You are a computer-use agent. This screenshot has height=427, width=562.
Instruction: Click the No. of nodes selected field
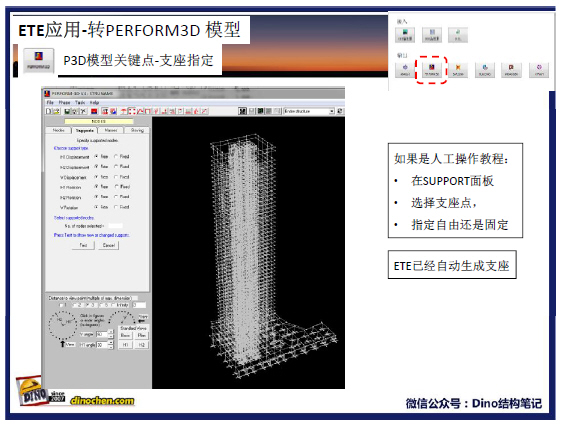tap(115, 226)
